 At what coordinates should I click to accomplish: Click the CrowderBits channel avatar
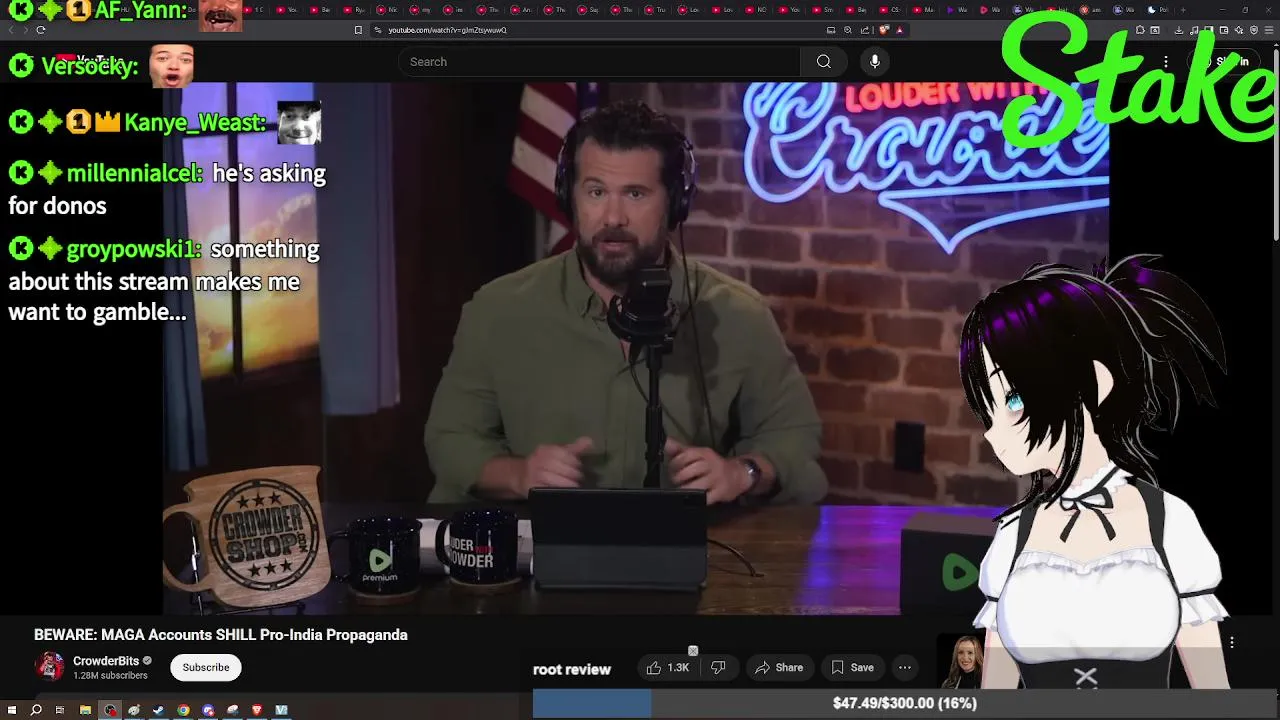pos(49,667)
